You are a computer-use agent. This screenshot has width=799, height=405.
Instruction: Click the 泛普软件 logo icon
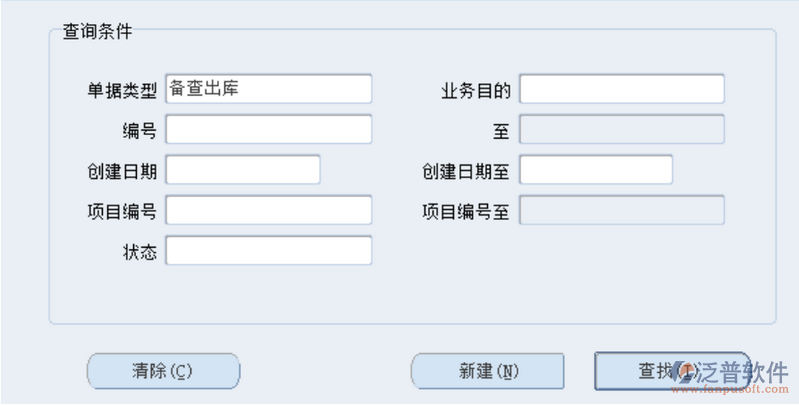click(x=686, y=371)
